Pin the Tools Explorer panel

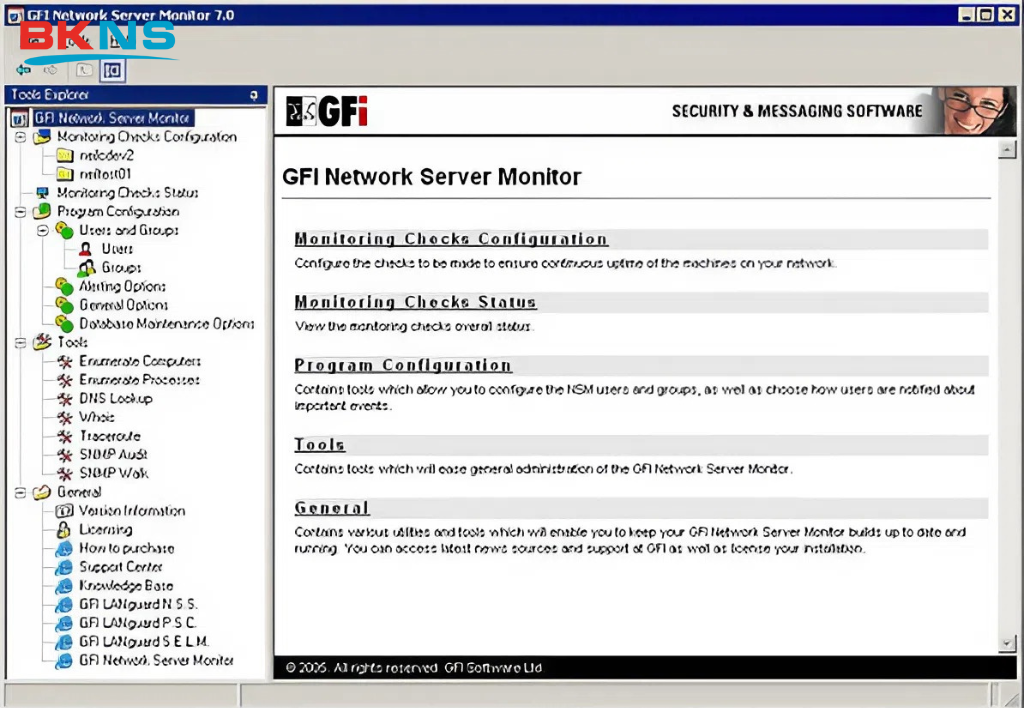point(255,95)
